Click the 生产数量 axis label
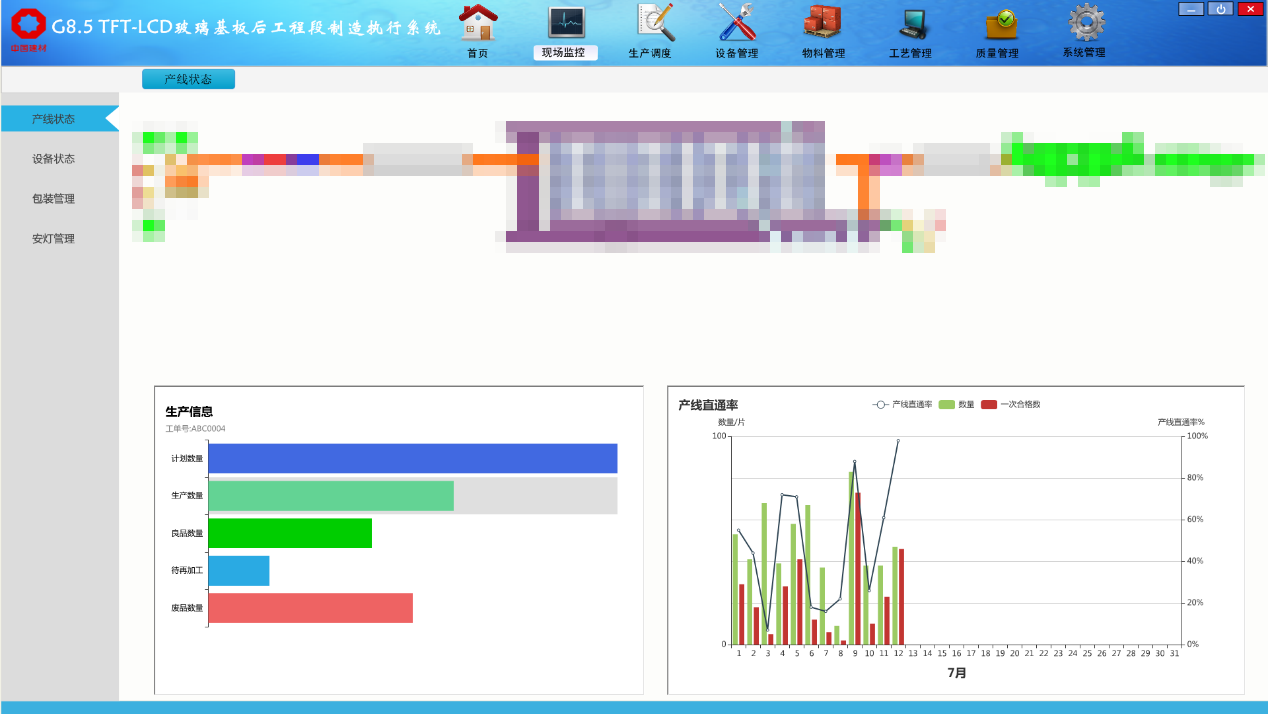This screenshot has height=714, width=1268. coord(187,496)
